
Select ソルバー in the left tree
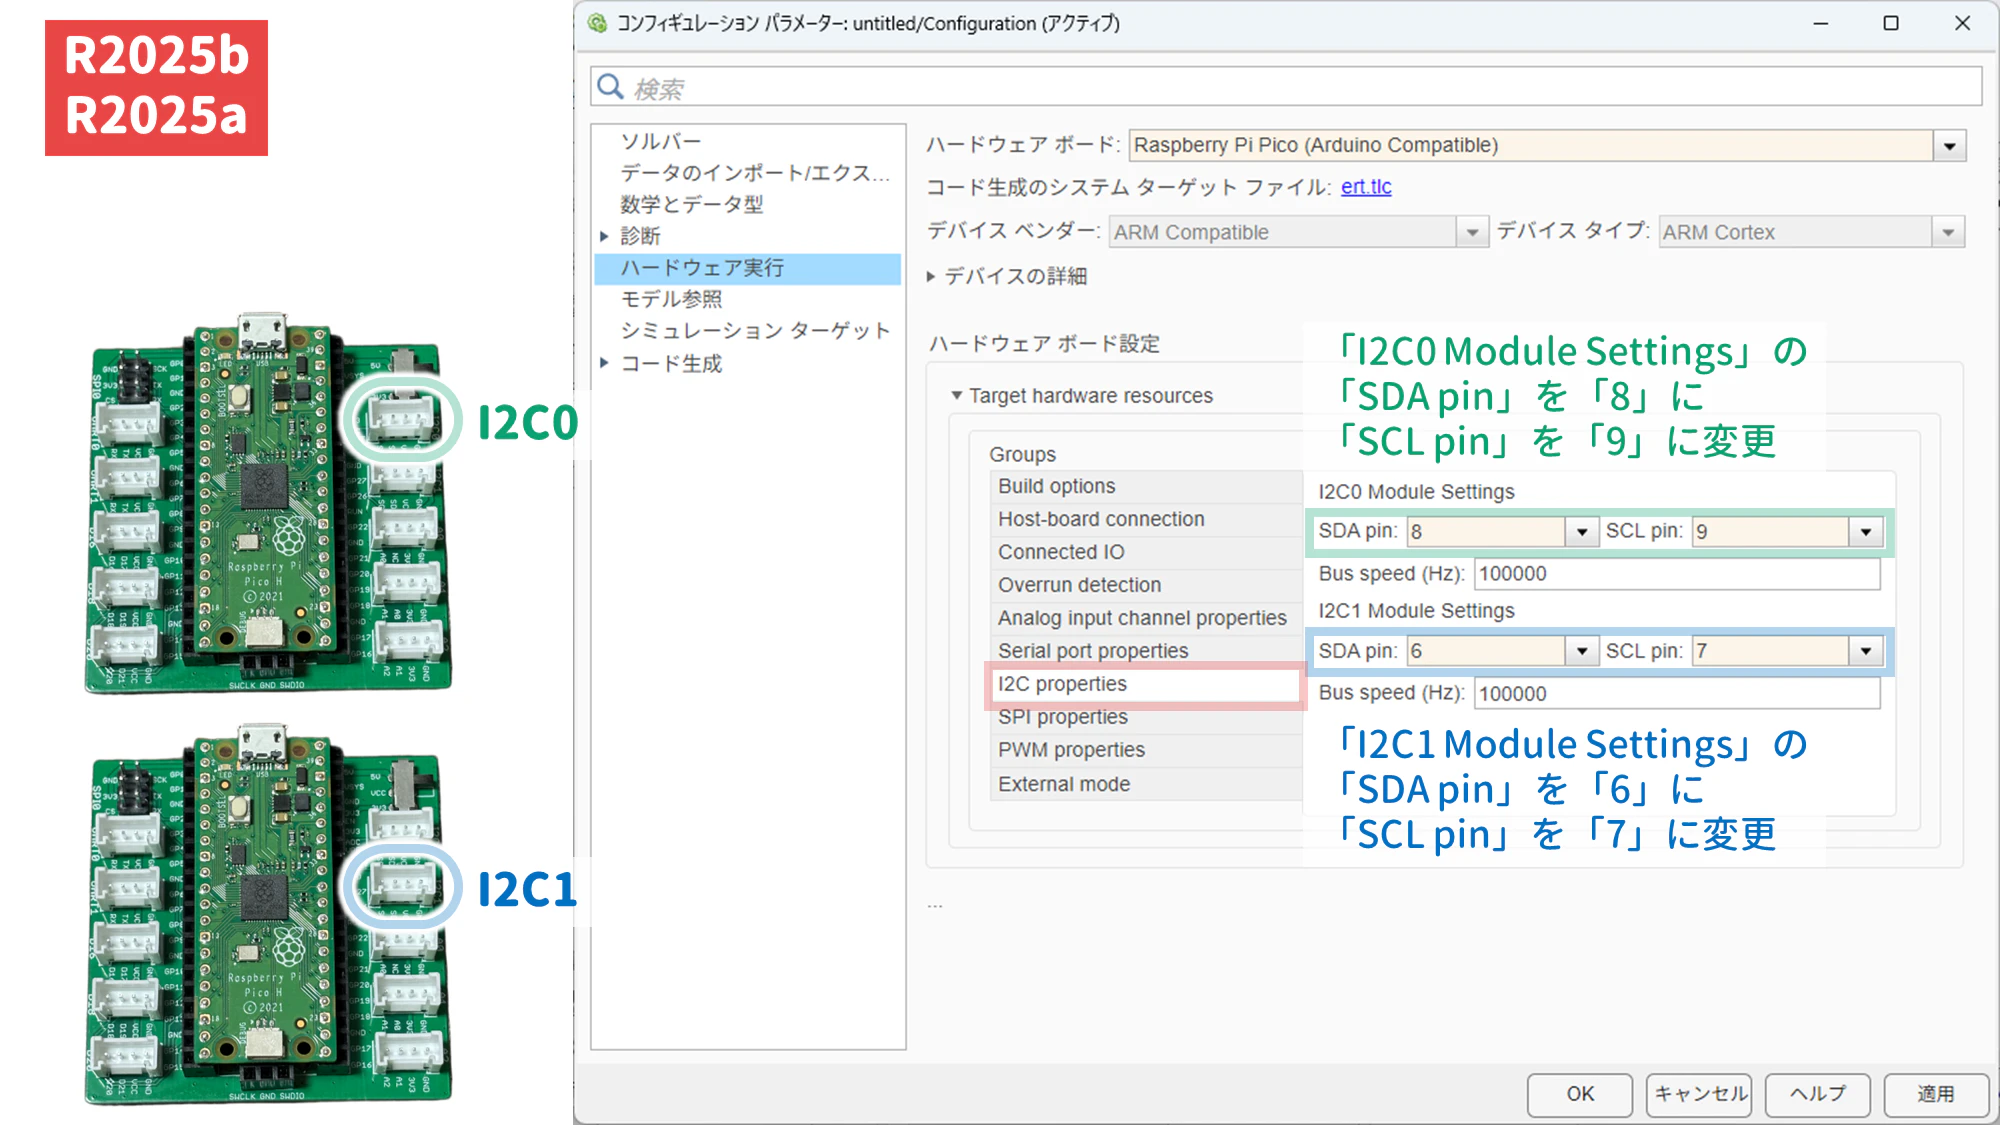click(661, 141)
